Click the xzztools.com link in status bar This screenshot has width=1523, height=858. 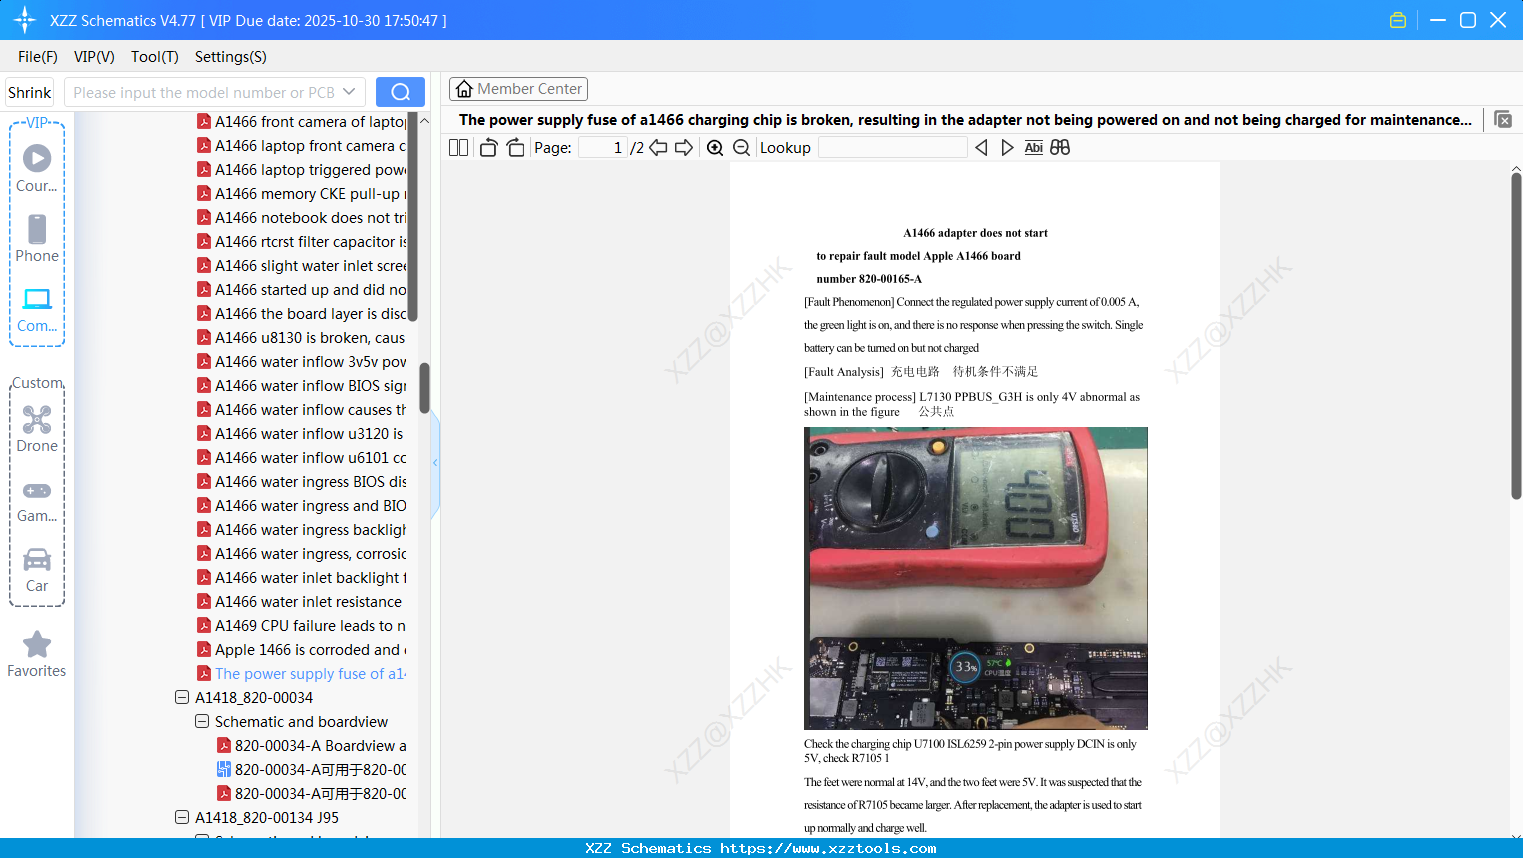pyautogui.click(x=828, y=848)
